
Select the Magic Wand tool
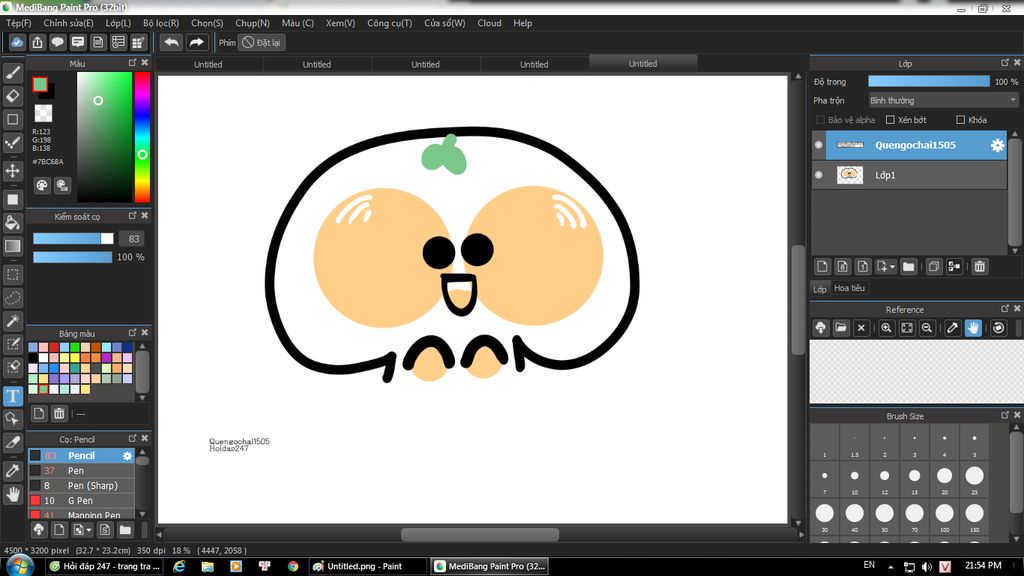pos(12,321)
